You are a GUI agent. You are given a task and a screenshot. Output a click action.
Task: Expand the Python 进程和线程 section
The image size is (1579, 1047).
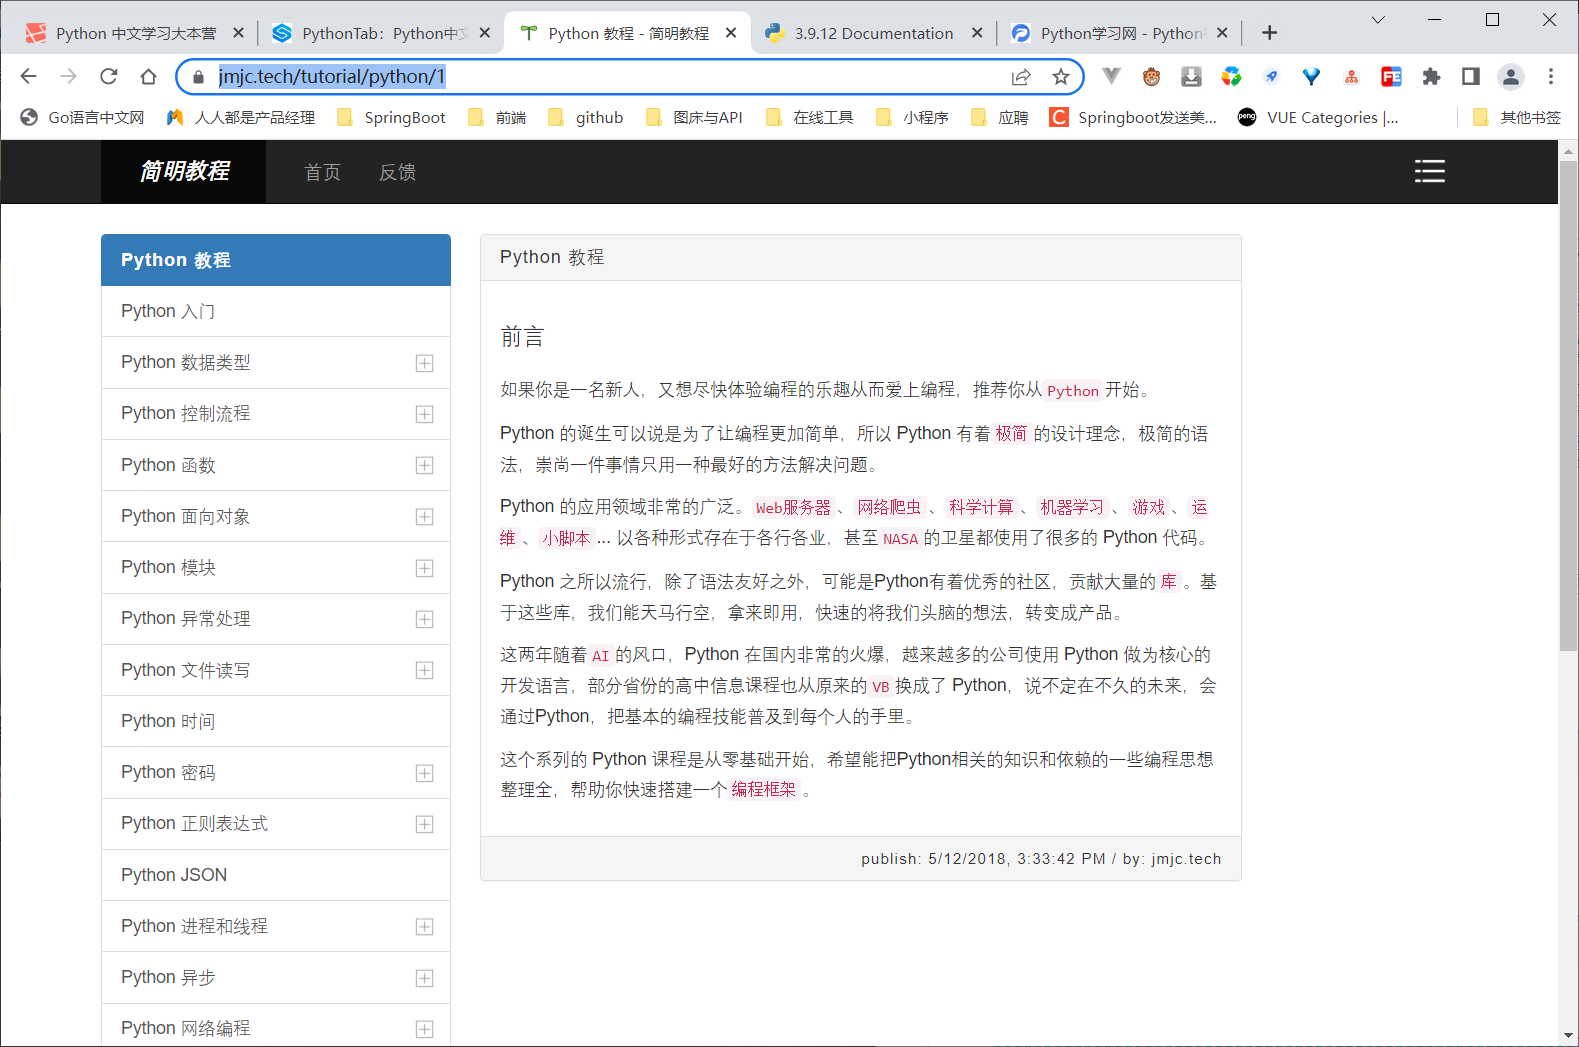425,927
